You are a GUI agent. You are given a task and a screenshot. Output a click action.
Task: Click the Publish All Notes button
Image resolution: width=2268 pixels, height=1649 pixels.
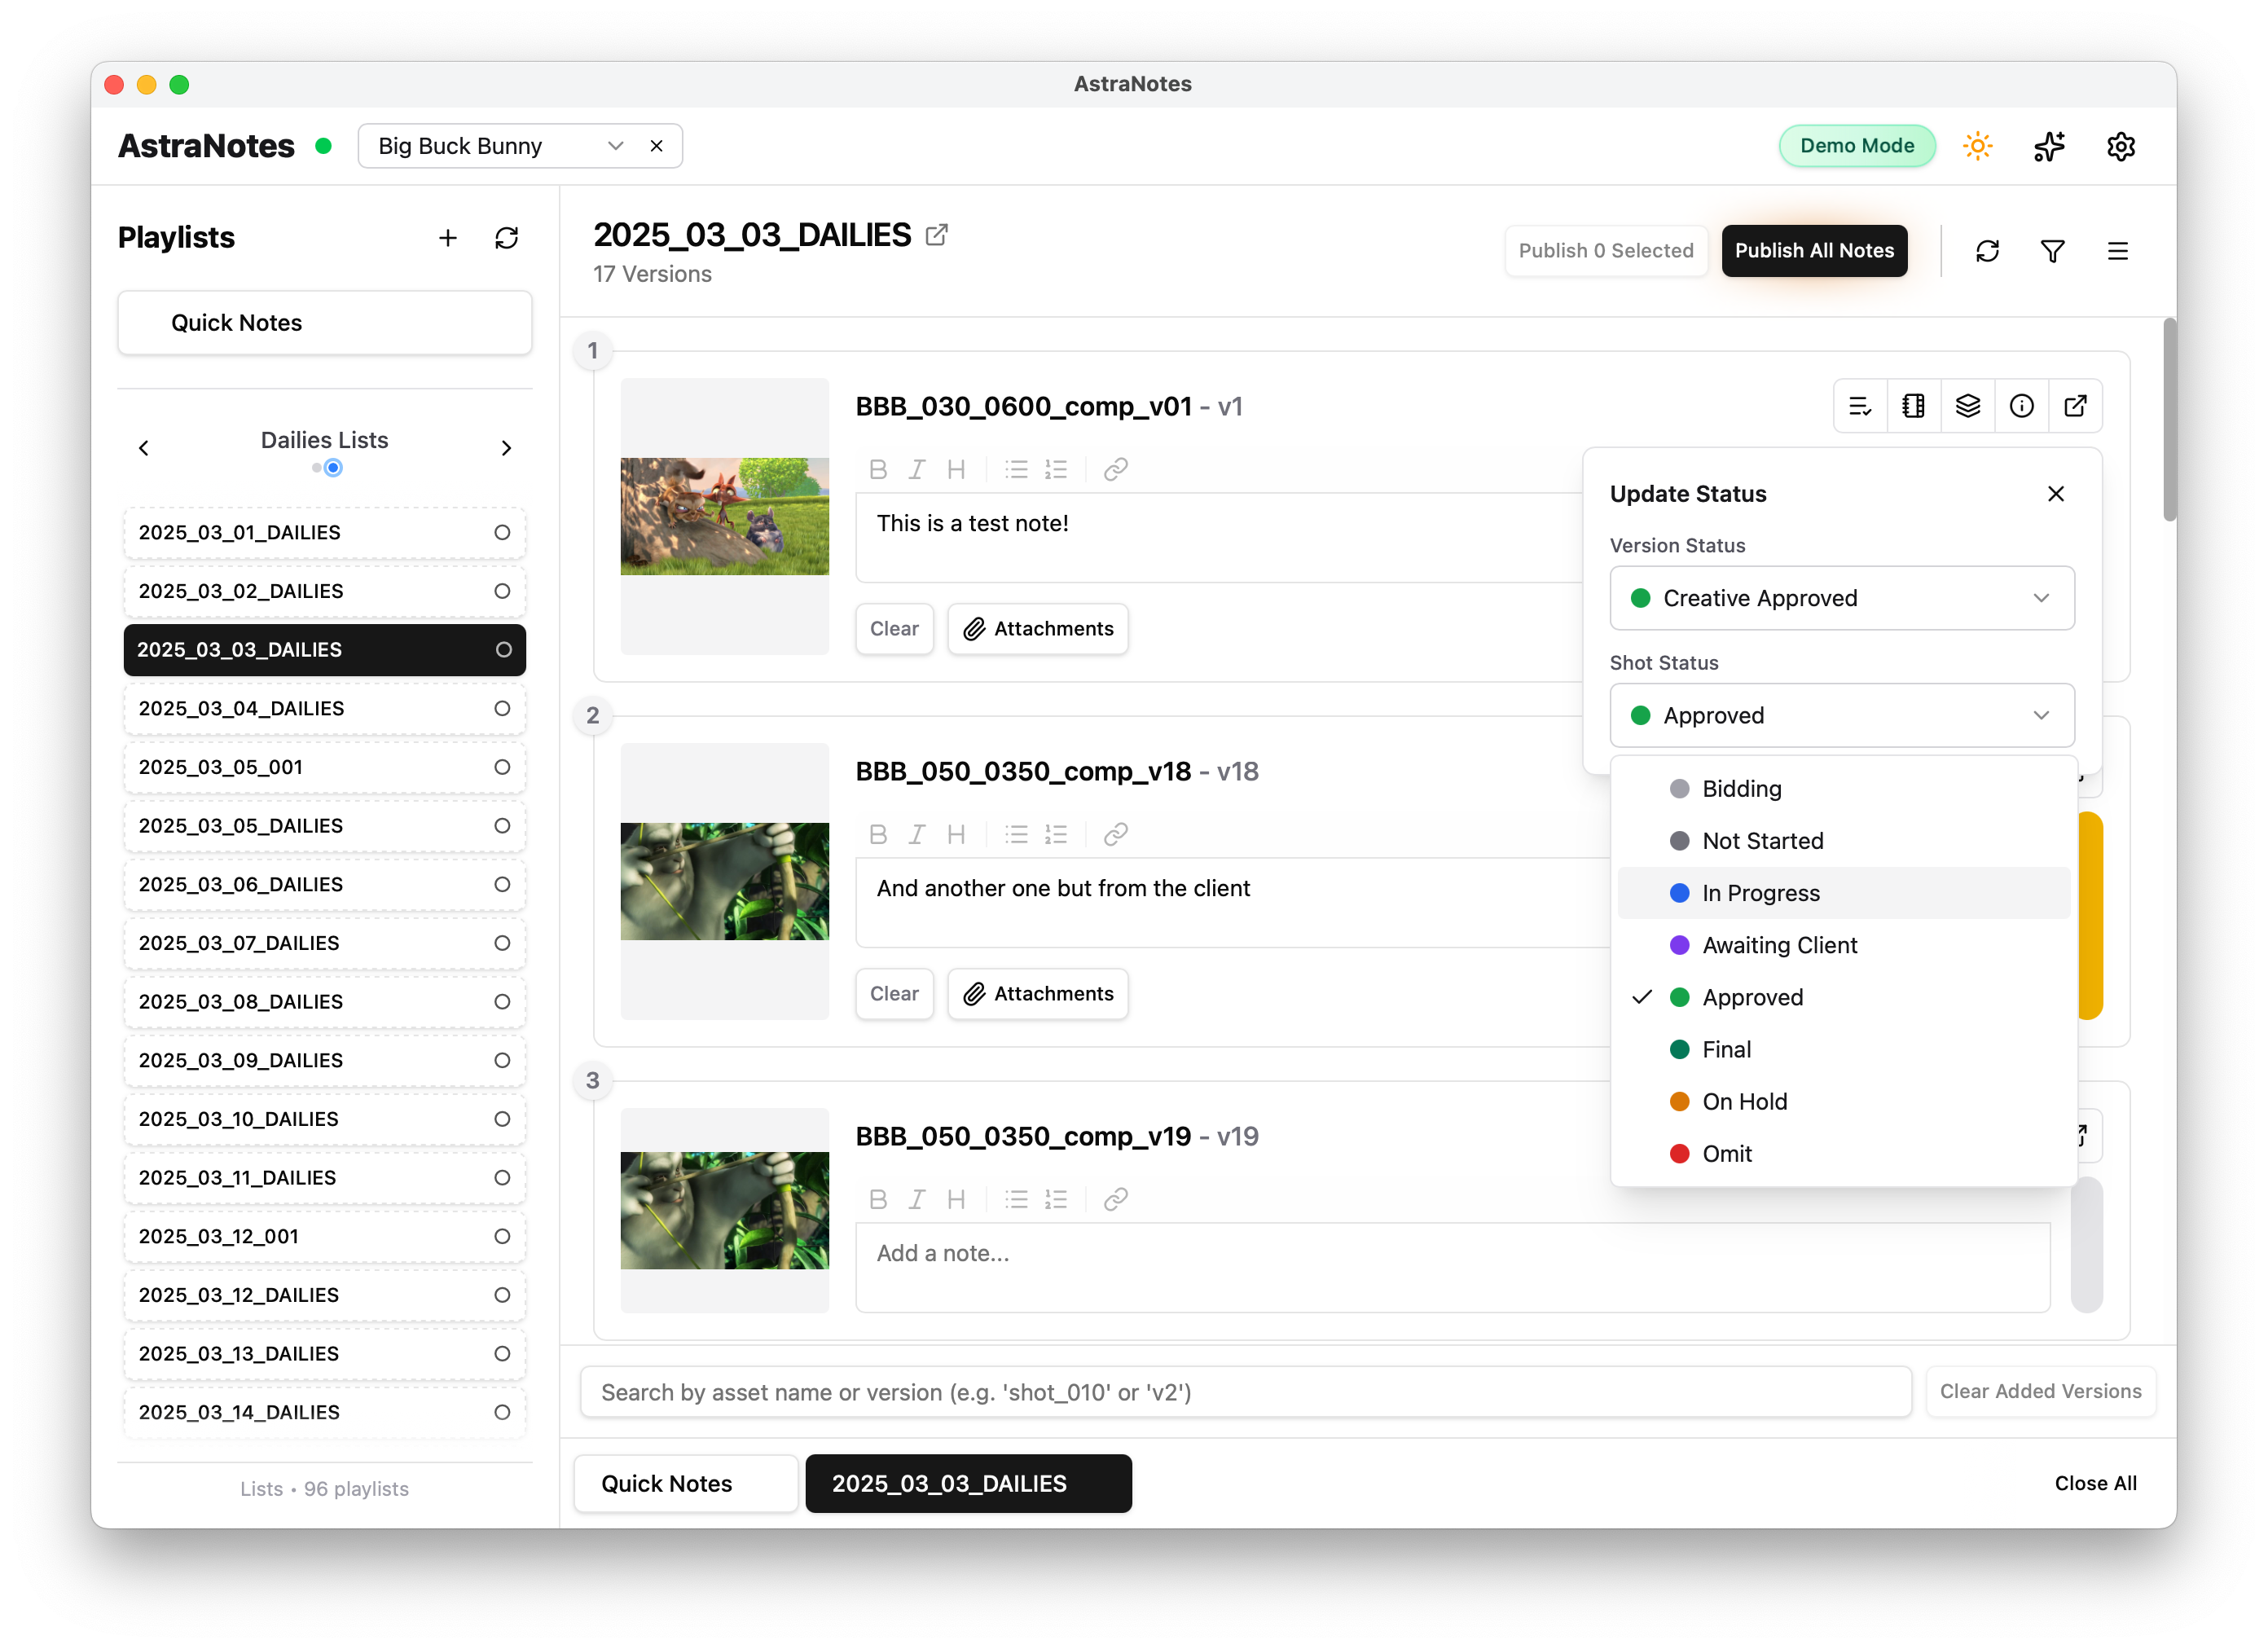click(1814, 251)
